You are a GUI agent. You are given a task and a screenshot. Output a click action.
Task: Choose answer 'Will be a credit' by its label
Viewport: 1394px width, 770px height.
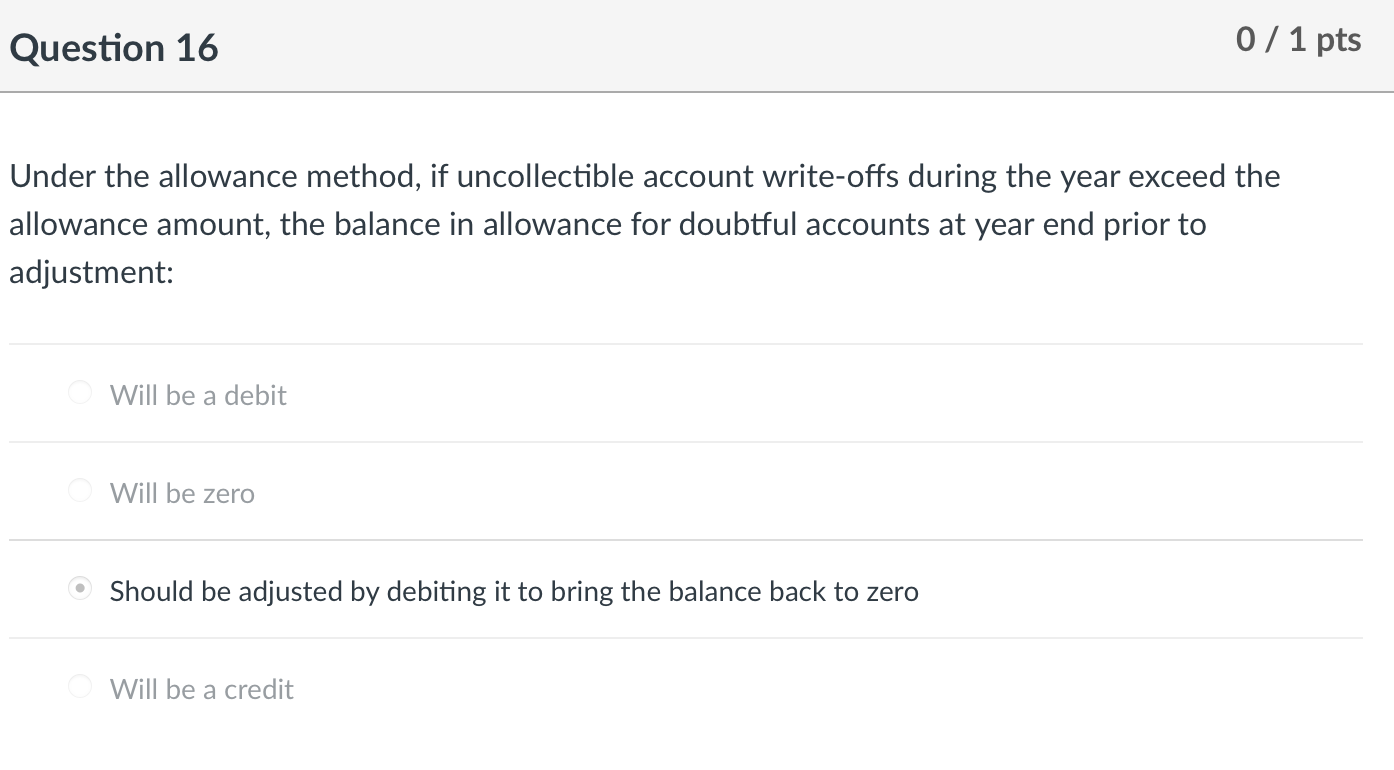click(201, 689)
